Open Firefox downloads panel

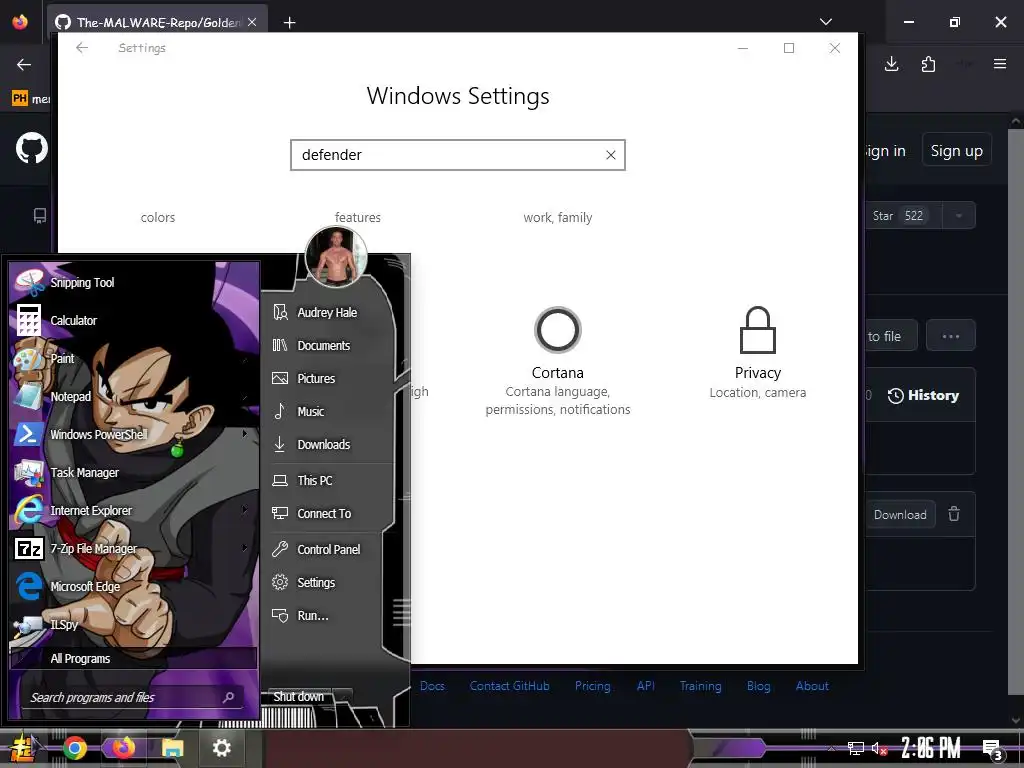(891, 64)
